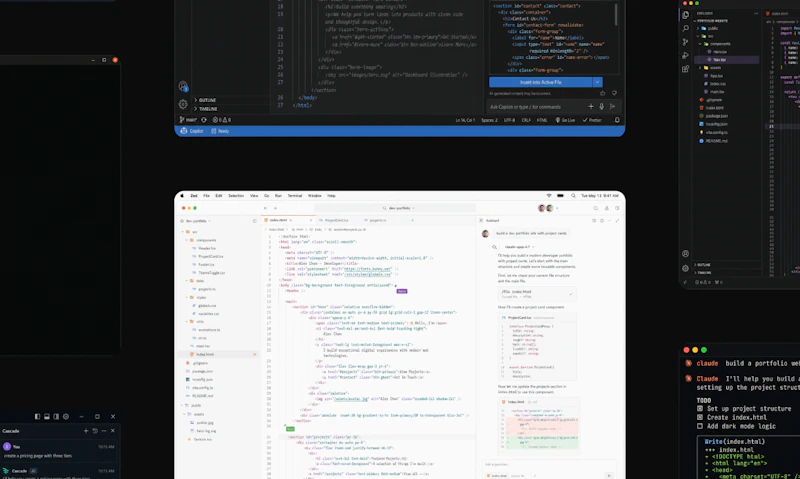Open notifications bell in top VS Code status bar
Viewport: 800px width, 479px height.
[617, 120]
